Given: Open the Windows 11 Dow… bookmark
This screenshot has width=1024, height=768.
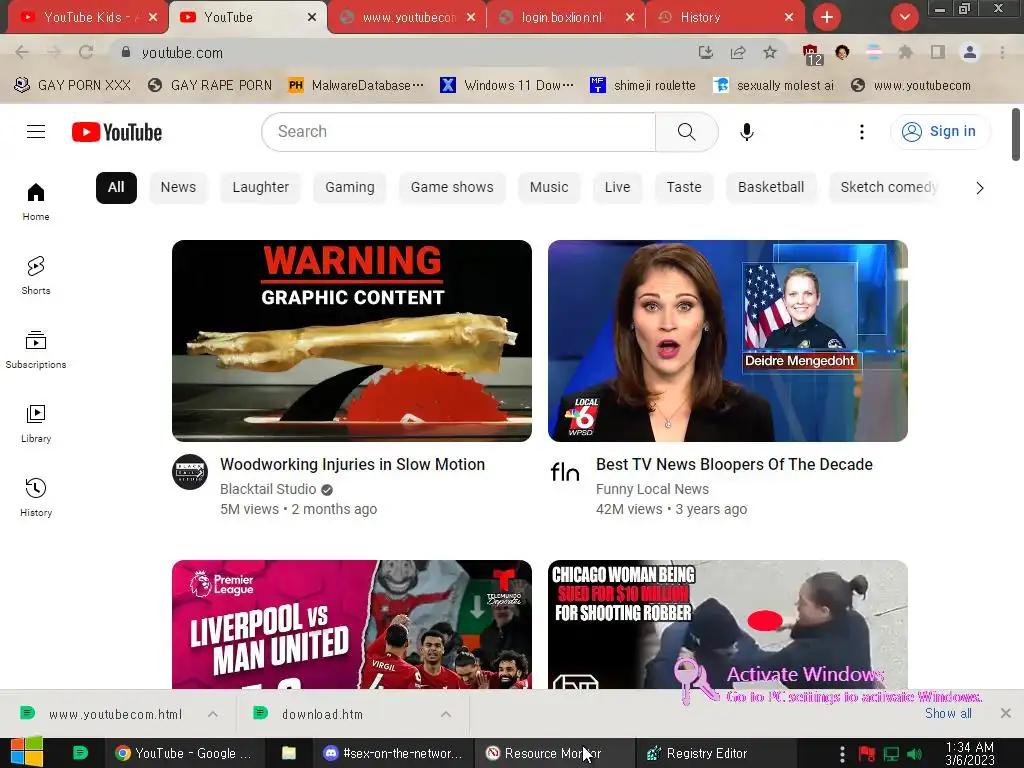Looking at the screenshot, I should click(507, 86).
